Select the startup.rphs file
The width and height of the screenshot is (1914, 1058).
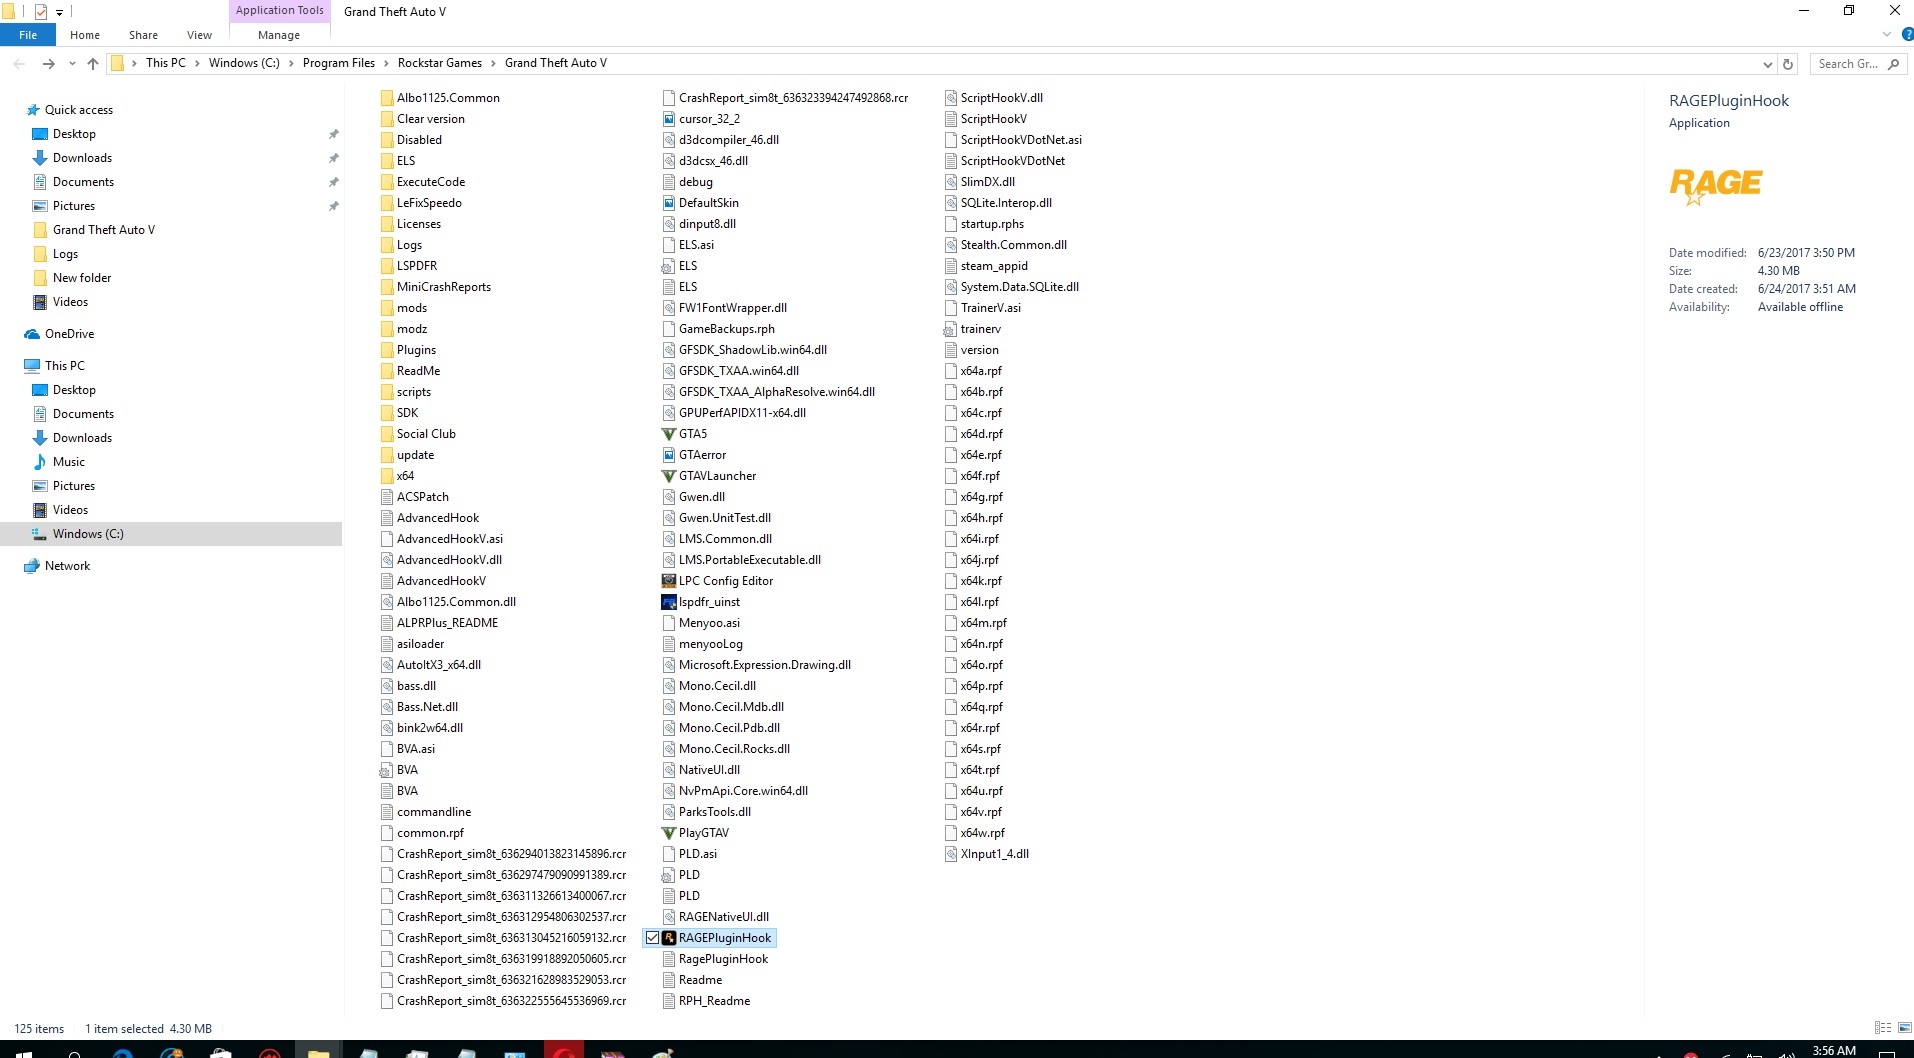coord(984,224)
